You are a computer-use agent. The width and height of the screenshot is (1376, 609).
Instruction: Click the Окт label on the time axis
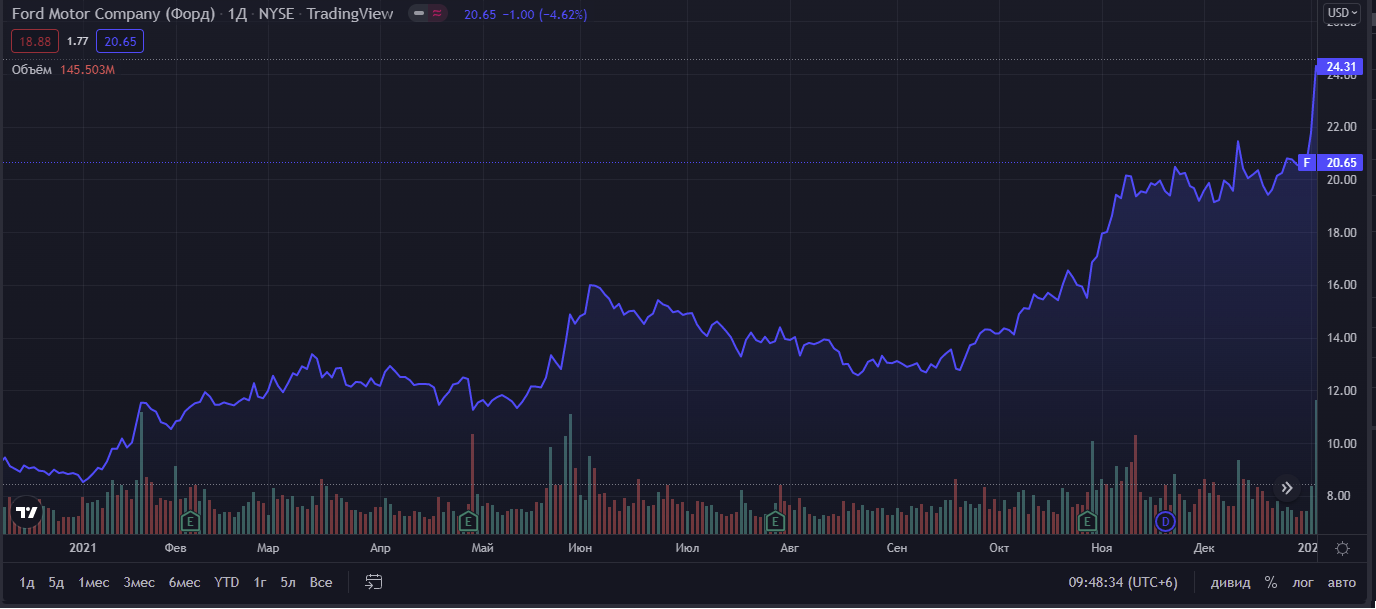pos(999,548)
